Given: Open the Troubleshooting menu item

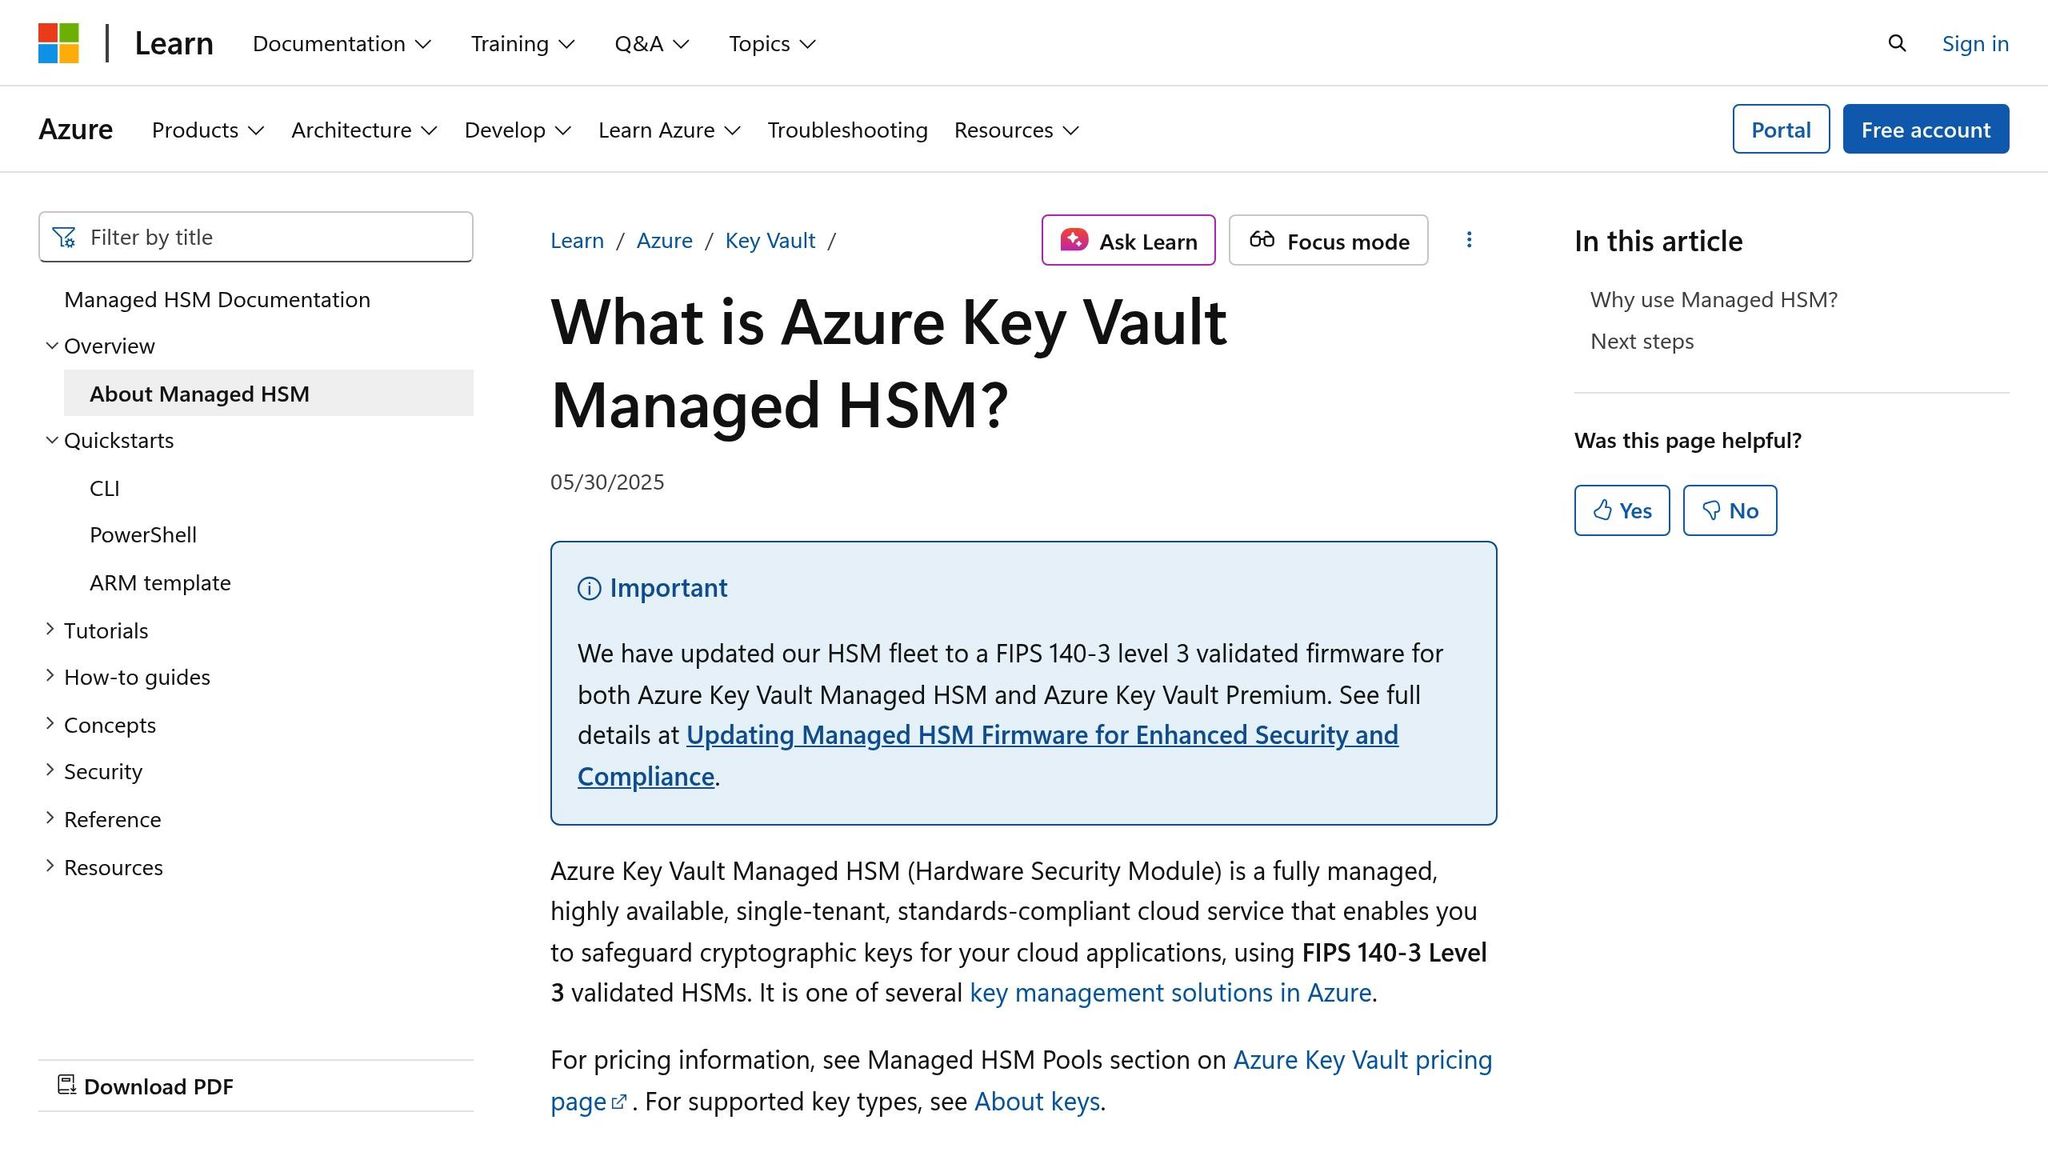Looking at the screenshot, I should click(x=847, y=130).
